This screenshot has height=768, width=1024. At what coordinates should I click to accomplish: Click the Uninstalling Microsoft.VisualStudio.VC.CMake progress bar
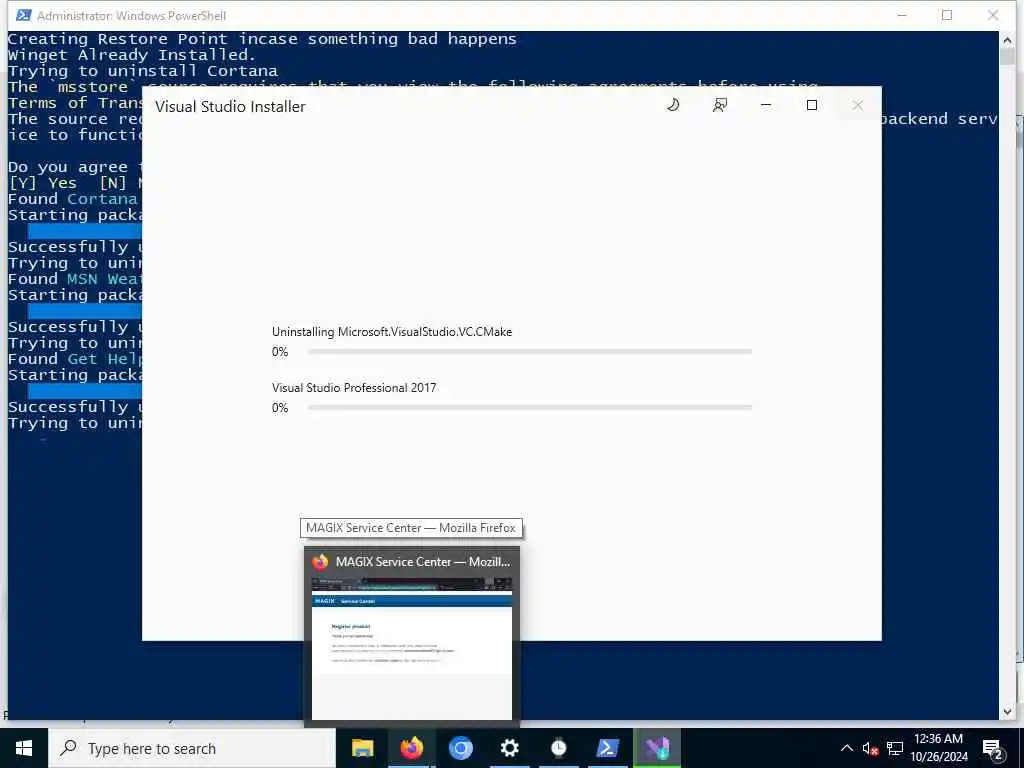coord(530,351)
